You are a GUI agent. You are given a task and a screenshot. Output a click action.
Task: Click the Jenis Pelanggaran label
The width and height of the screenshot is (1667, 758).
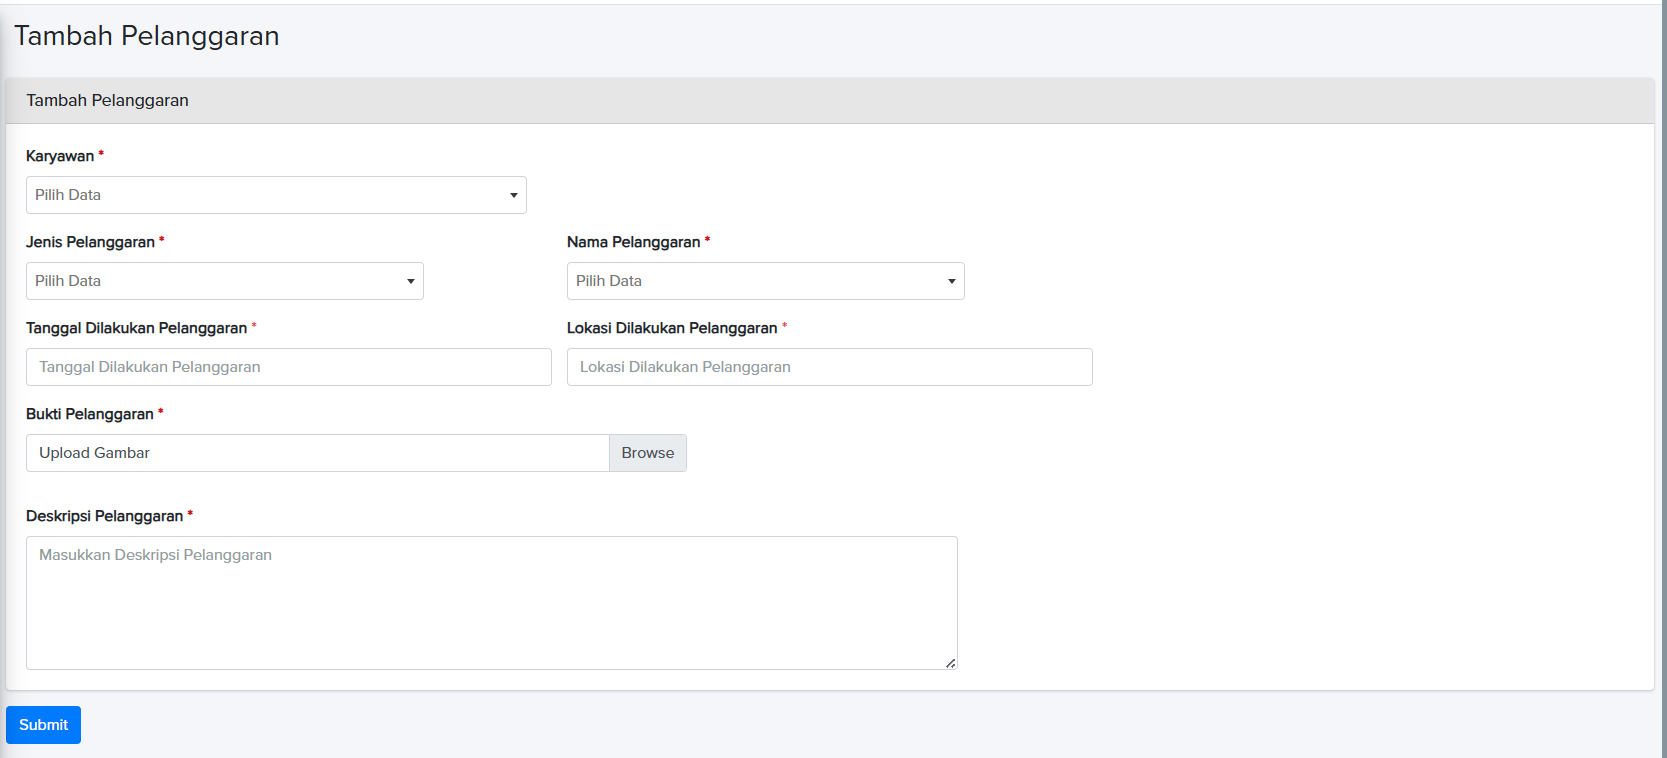pyautogui.click(x=90, y=242)
